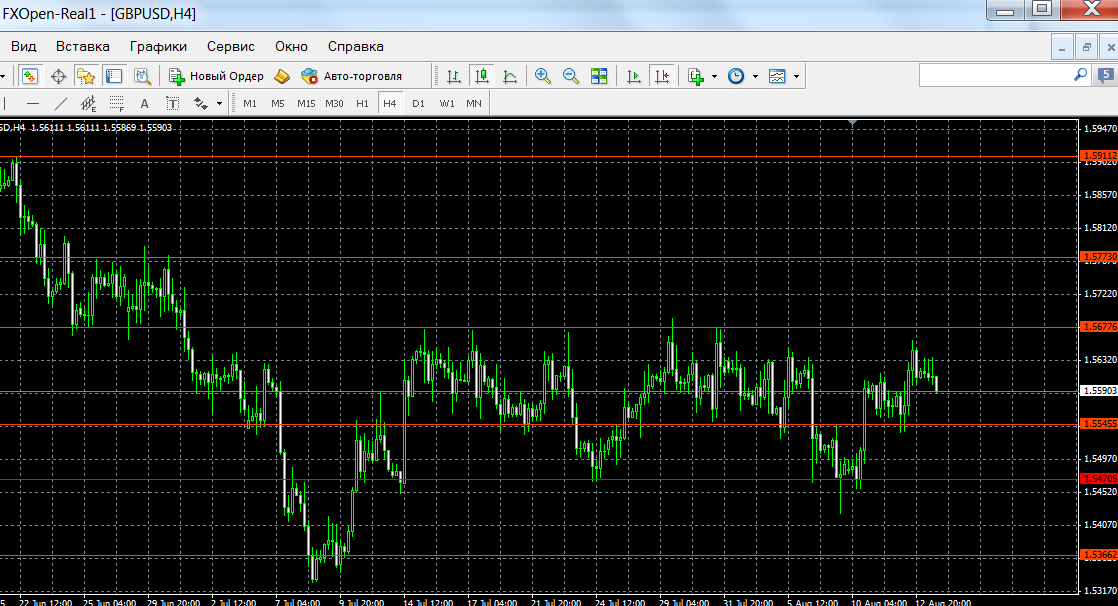1118x606 pixels.
Task: Zoom in on the chart
Action: click(543, 76)
